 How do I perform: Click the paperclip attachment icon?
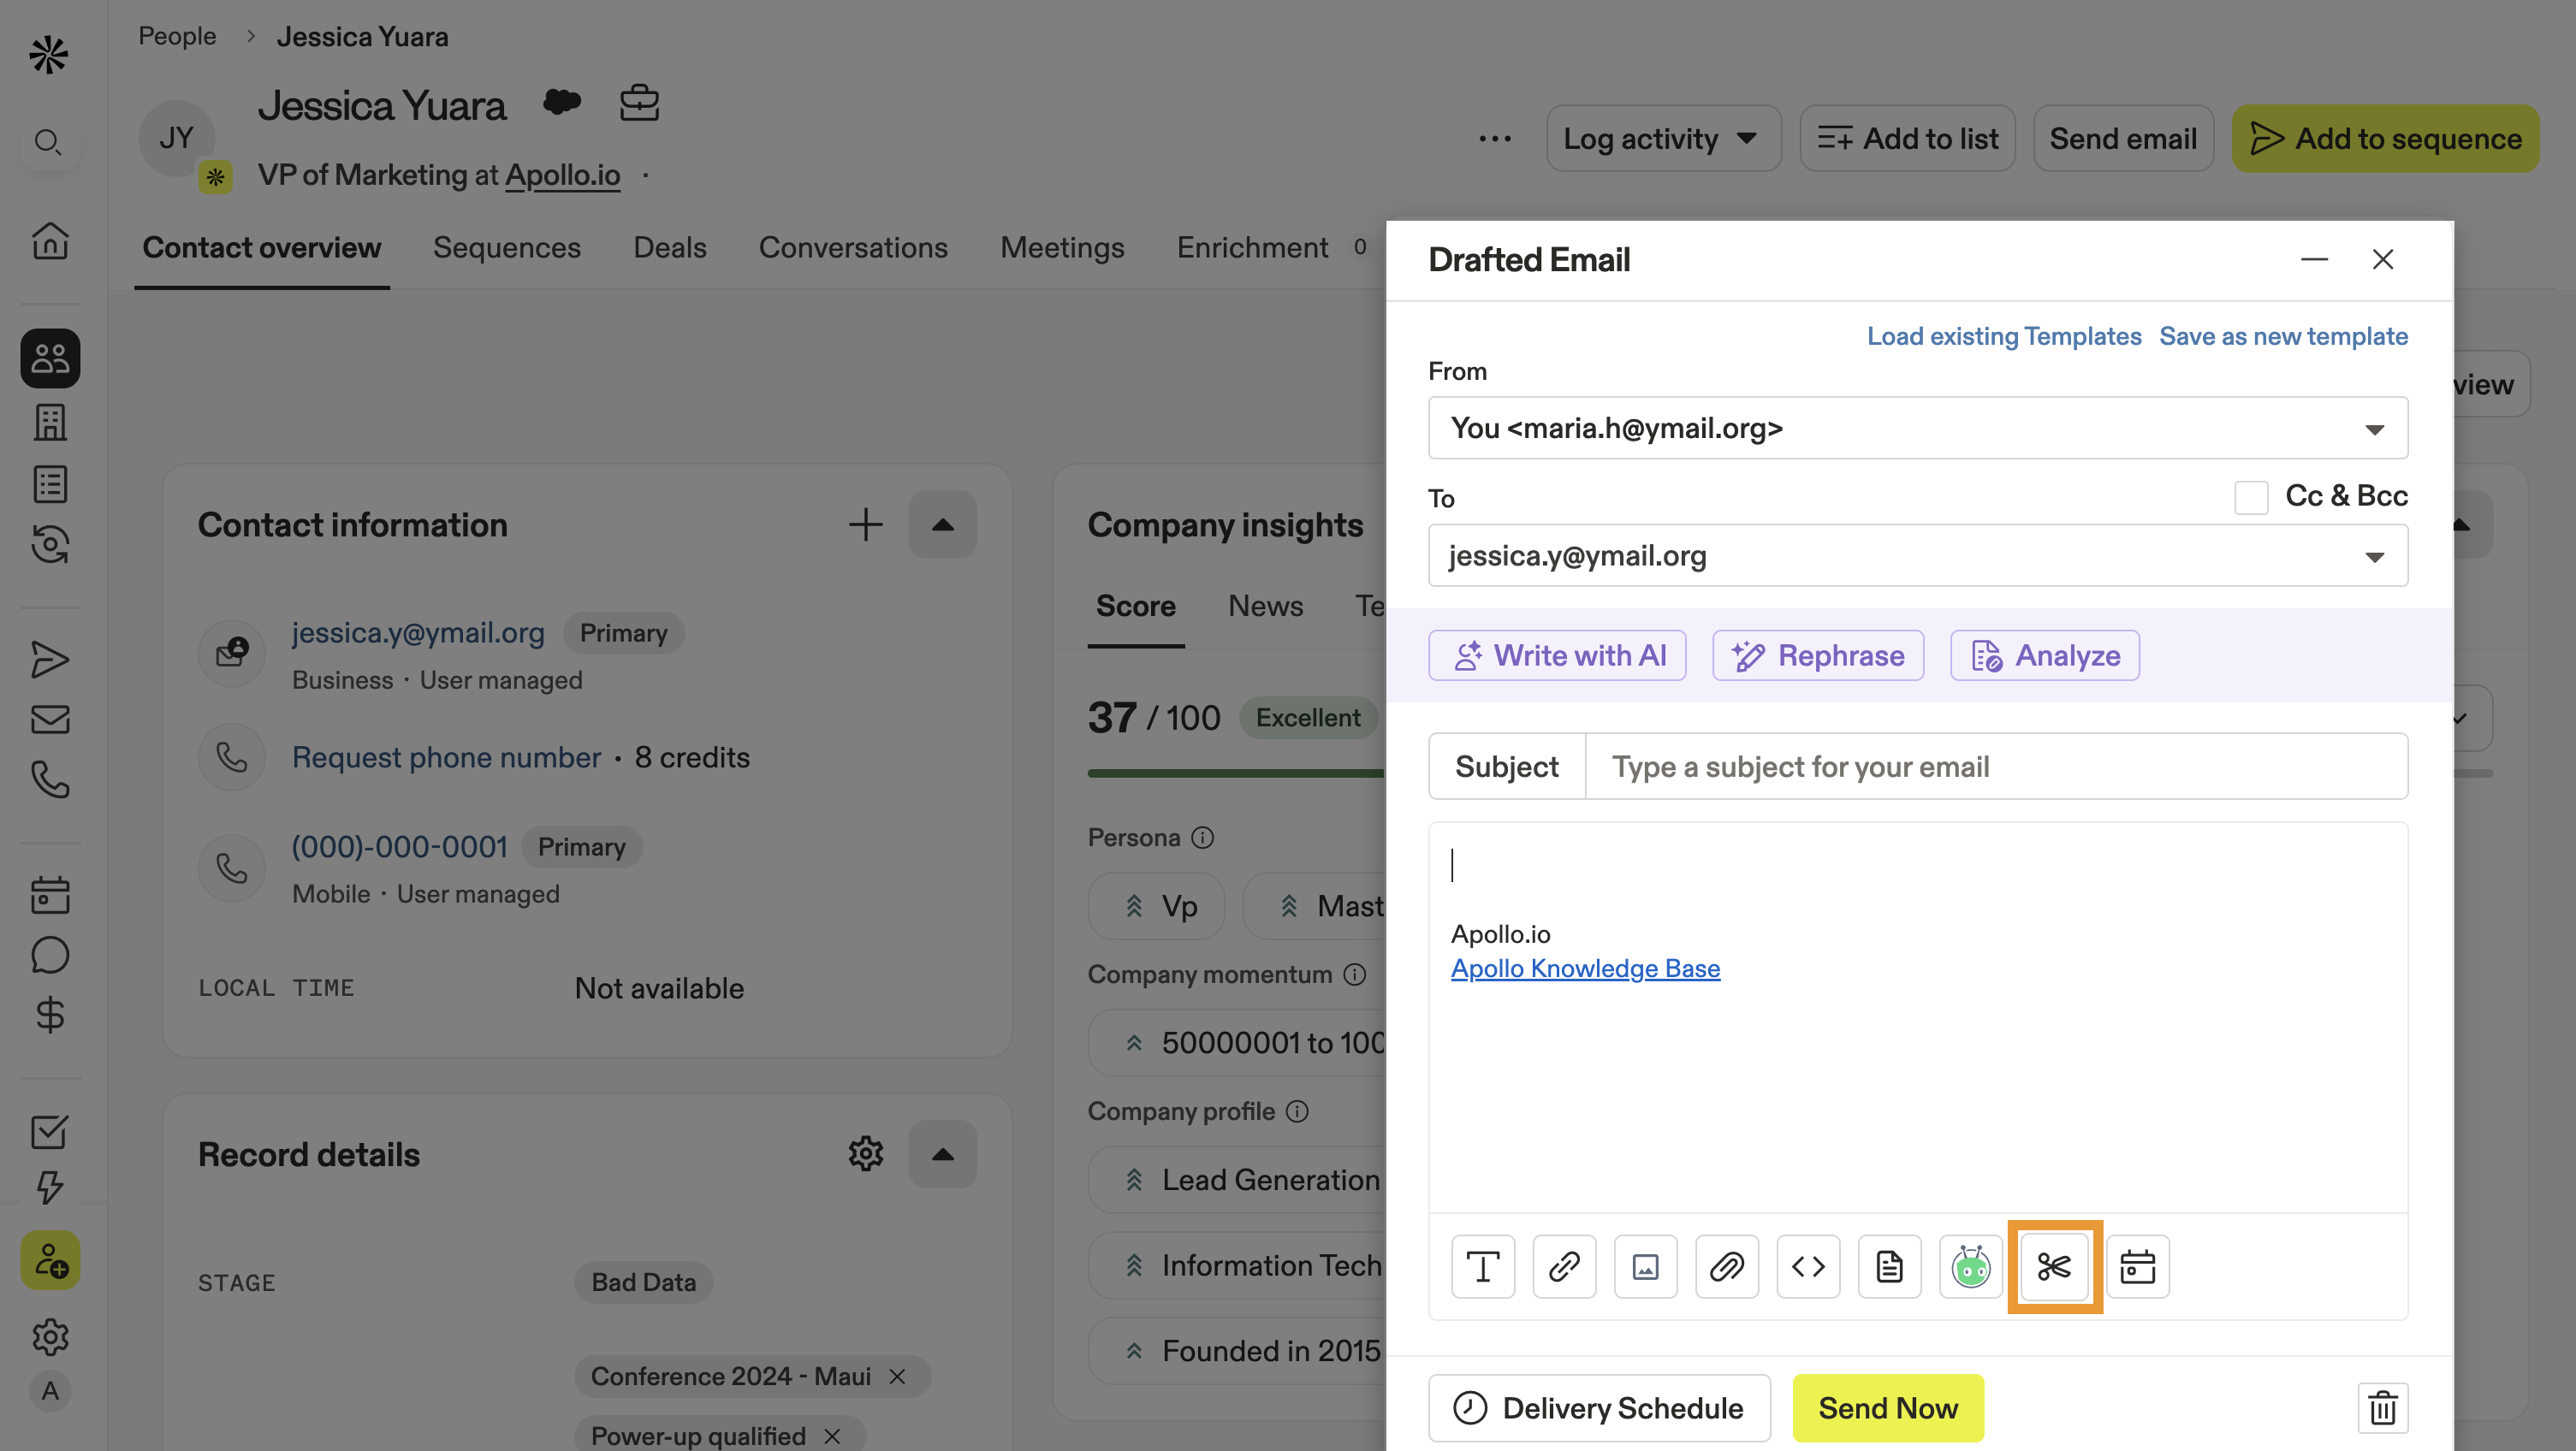point(1726,1266)
